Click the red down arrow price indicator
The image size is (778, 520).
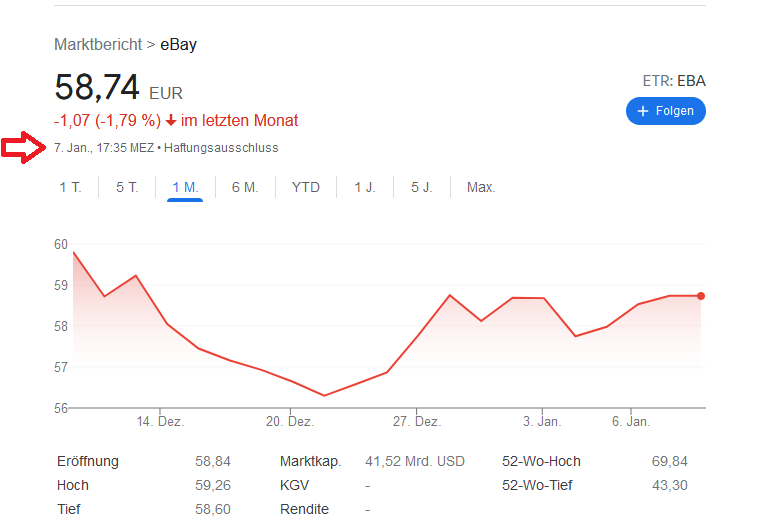click(x=171, y=121)
